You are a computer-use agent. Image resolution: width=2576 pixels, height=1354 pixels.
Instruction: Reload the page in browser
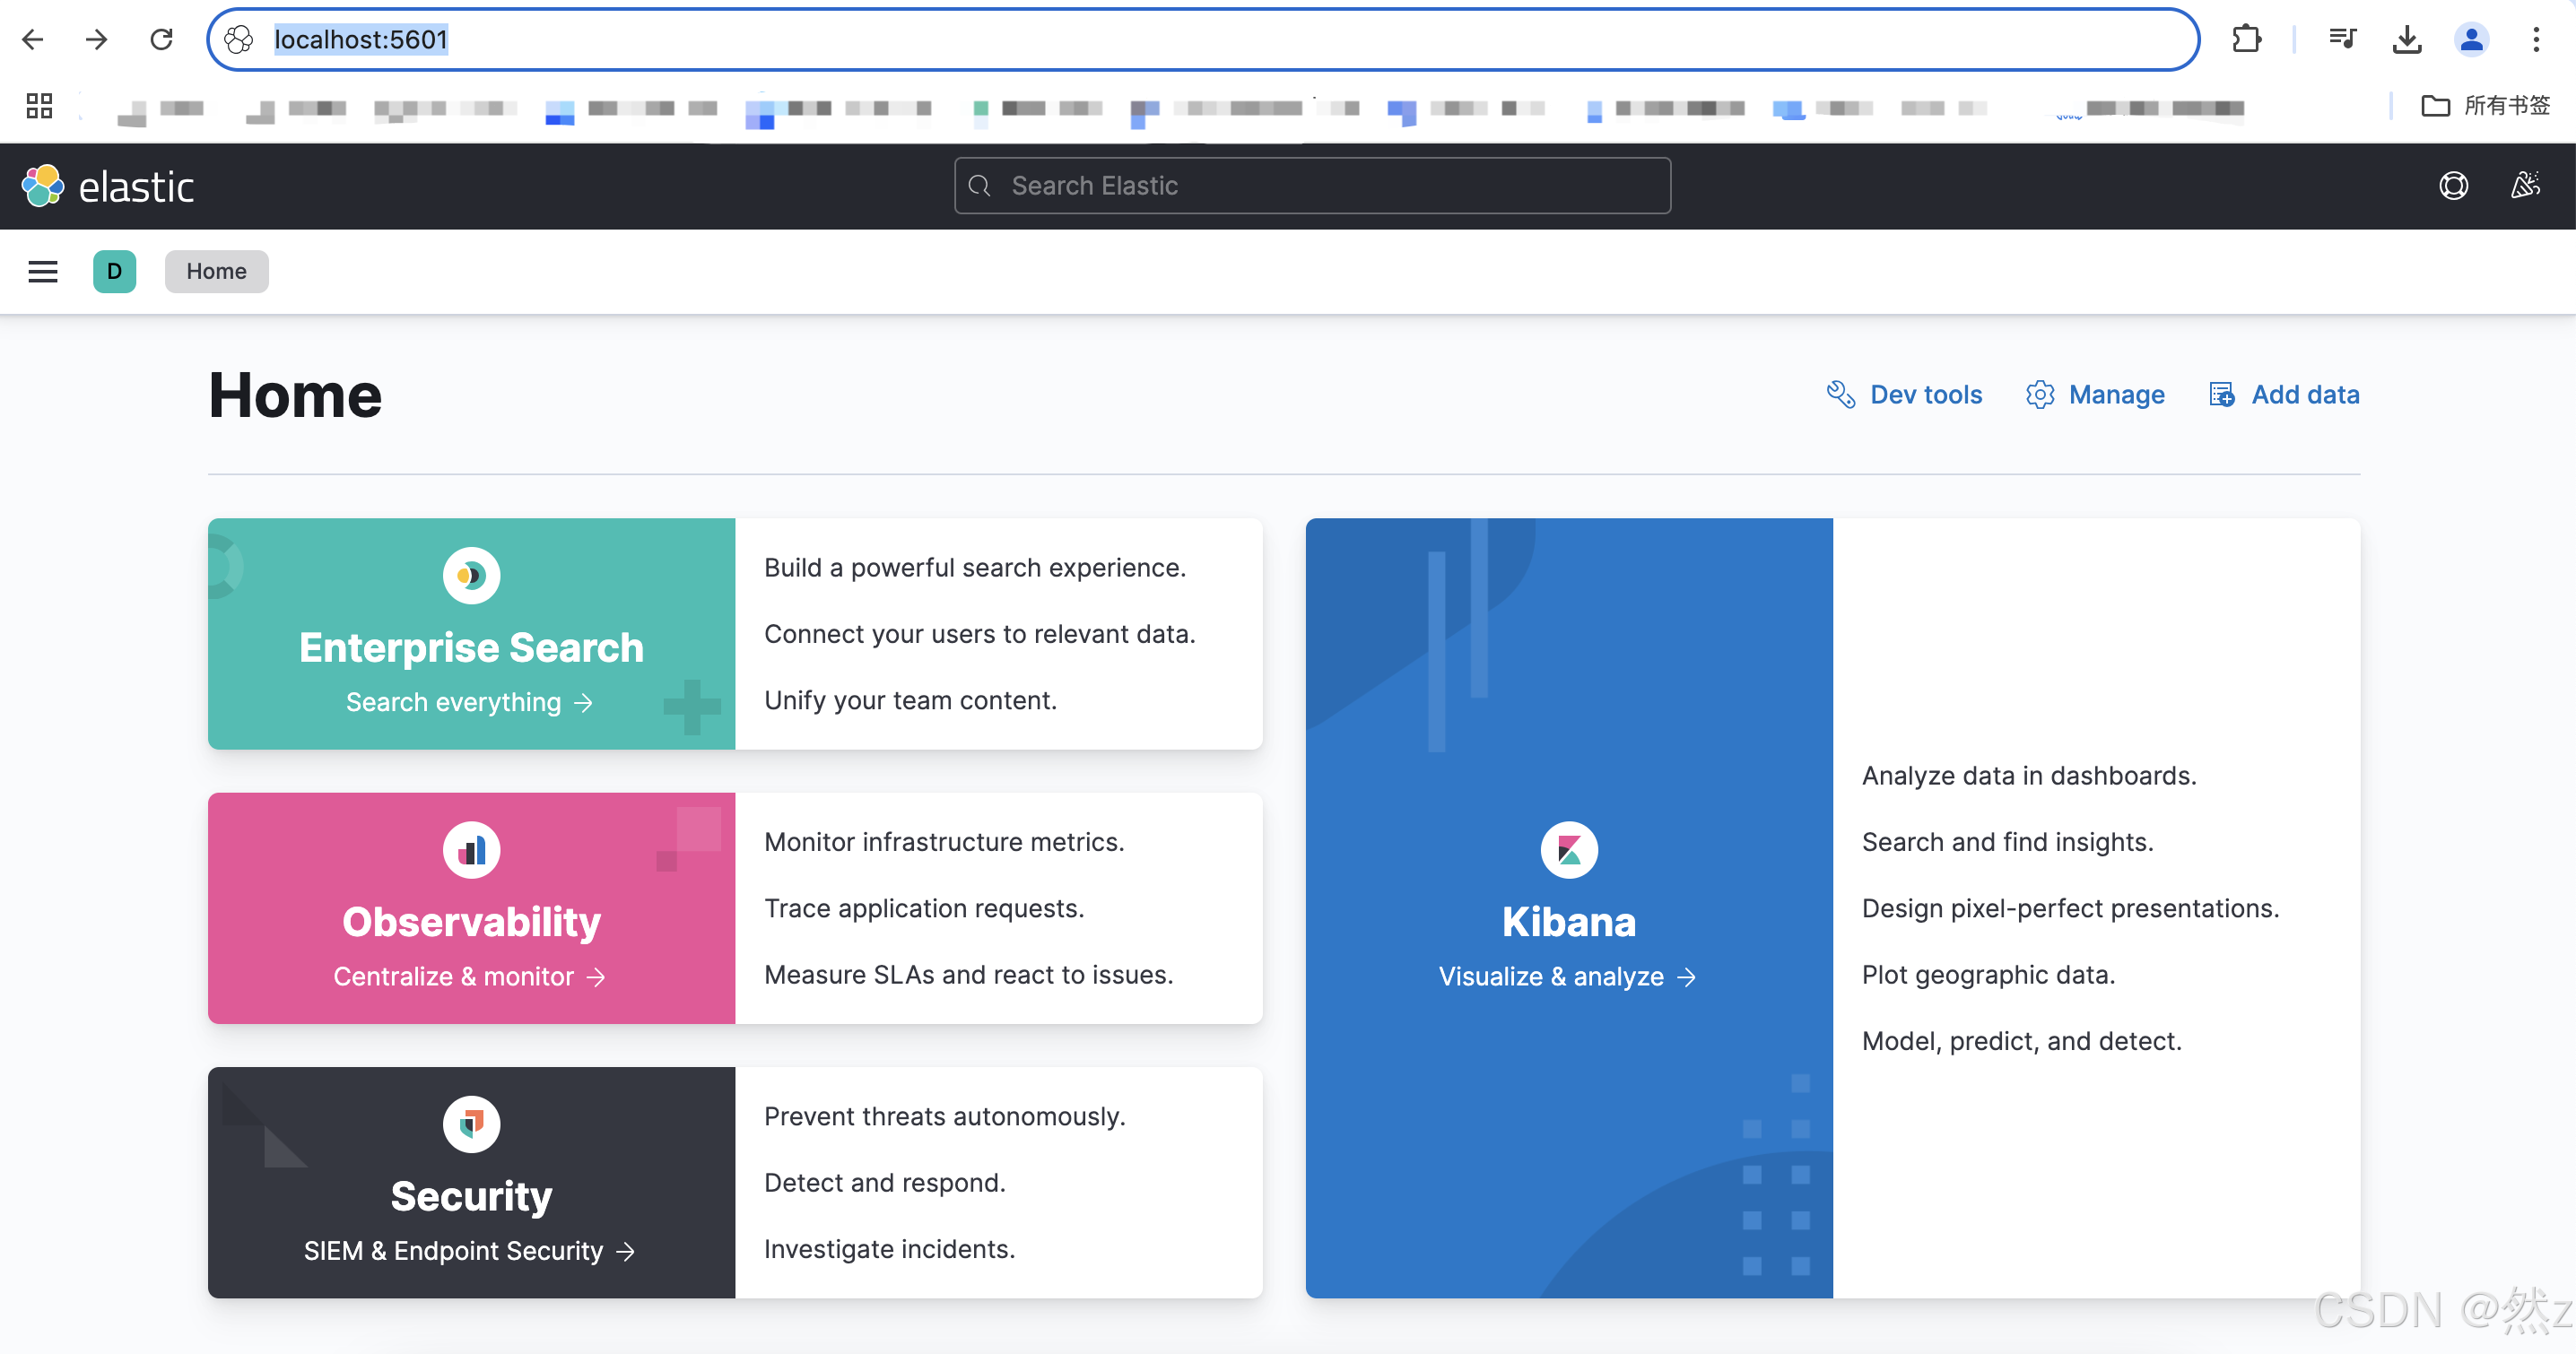pos(161,39)
